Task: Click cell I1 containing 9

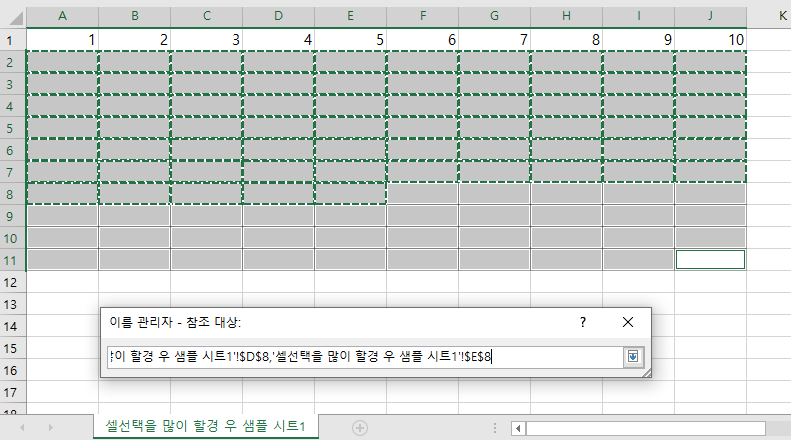Action: 639,40
